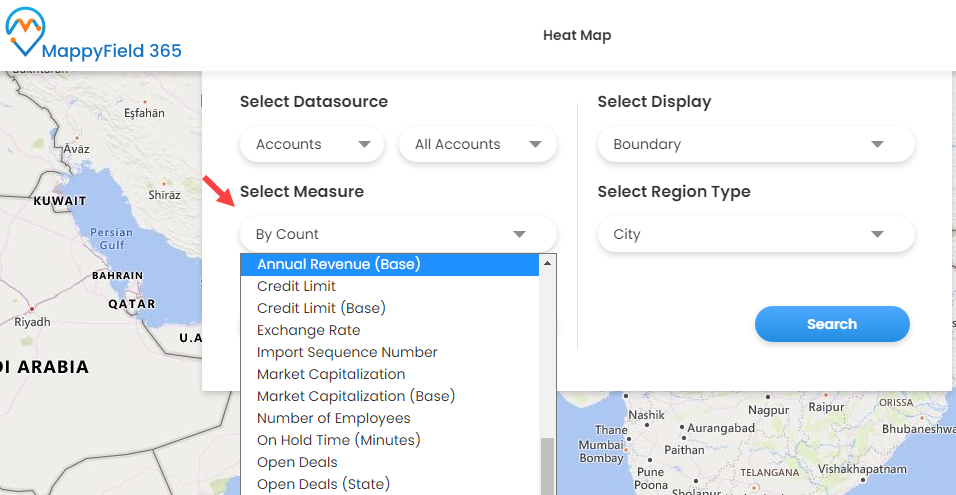This screenshot has width=956, height=495.
Task: Expand the Boundary display dropdown
Action: tap(755, 144)
